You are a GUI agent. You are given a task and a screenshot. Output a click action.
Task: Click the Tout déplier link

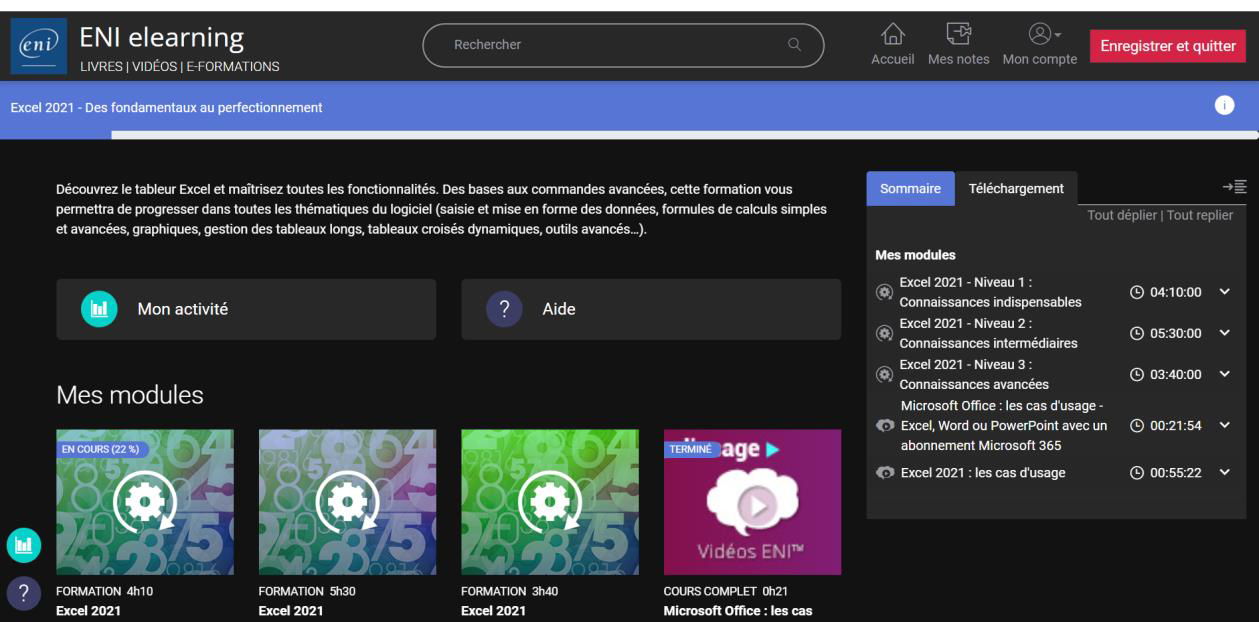(x=1121, y=215)
